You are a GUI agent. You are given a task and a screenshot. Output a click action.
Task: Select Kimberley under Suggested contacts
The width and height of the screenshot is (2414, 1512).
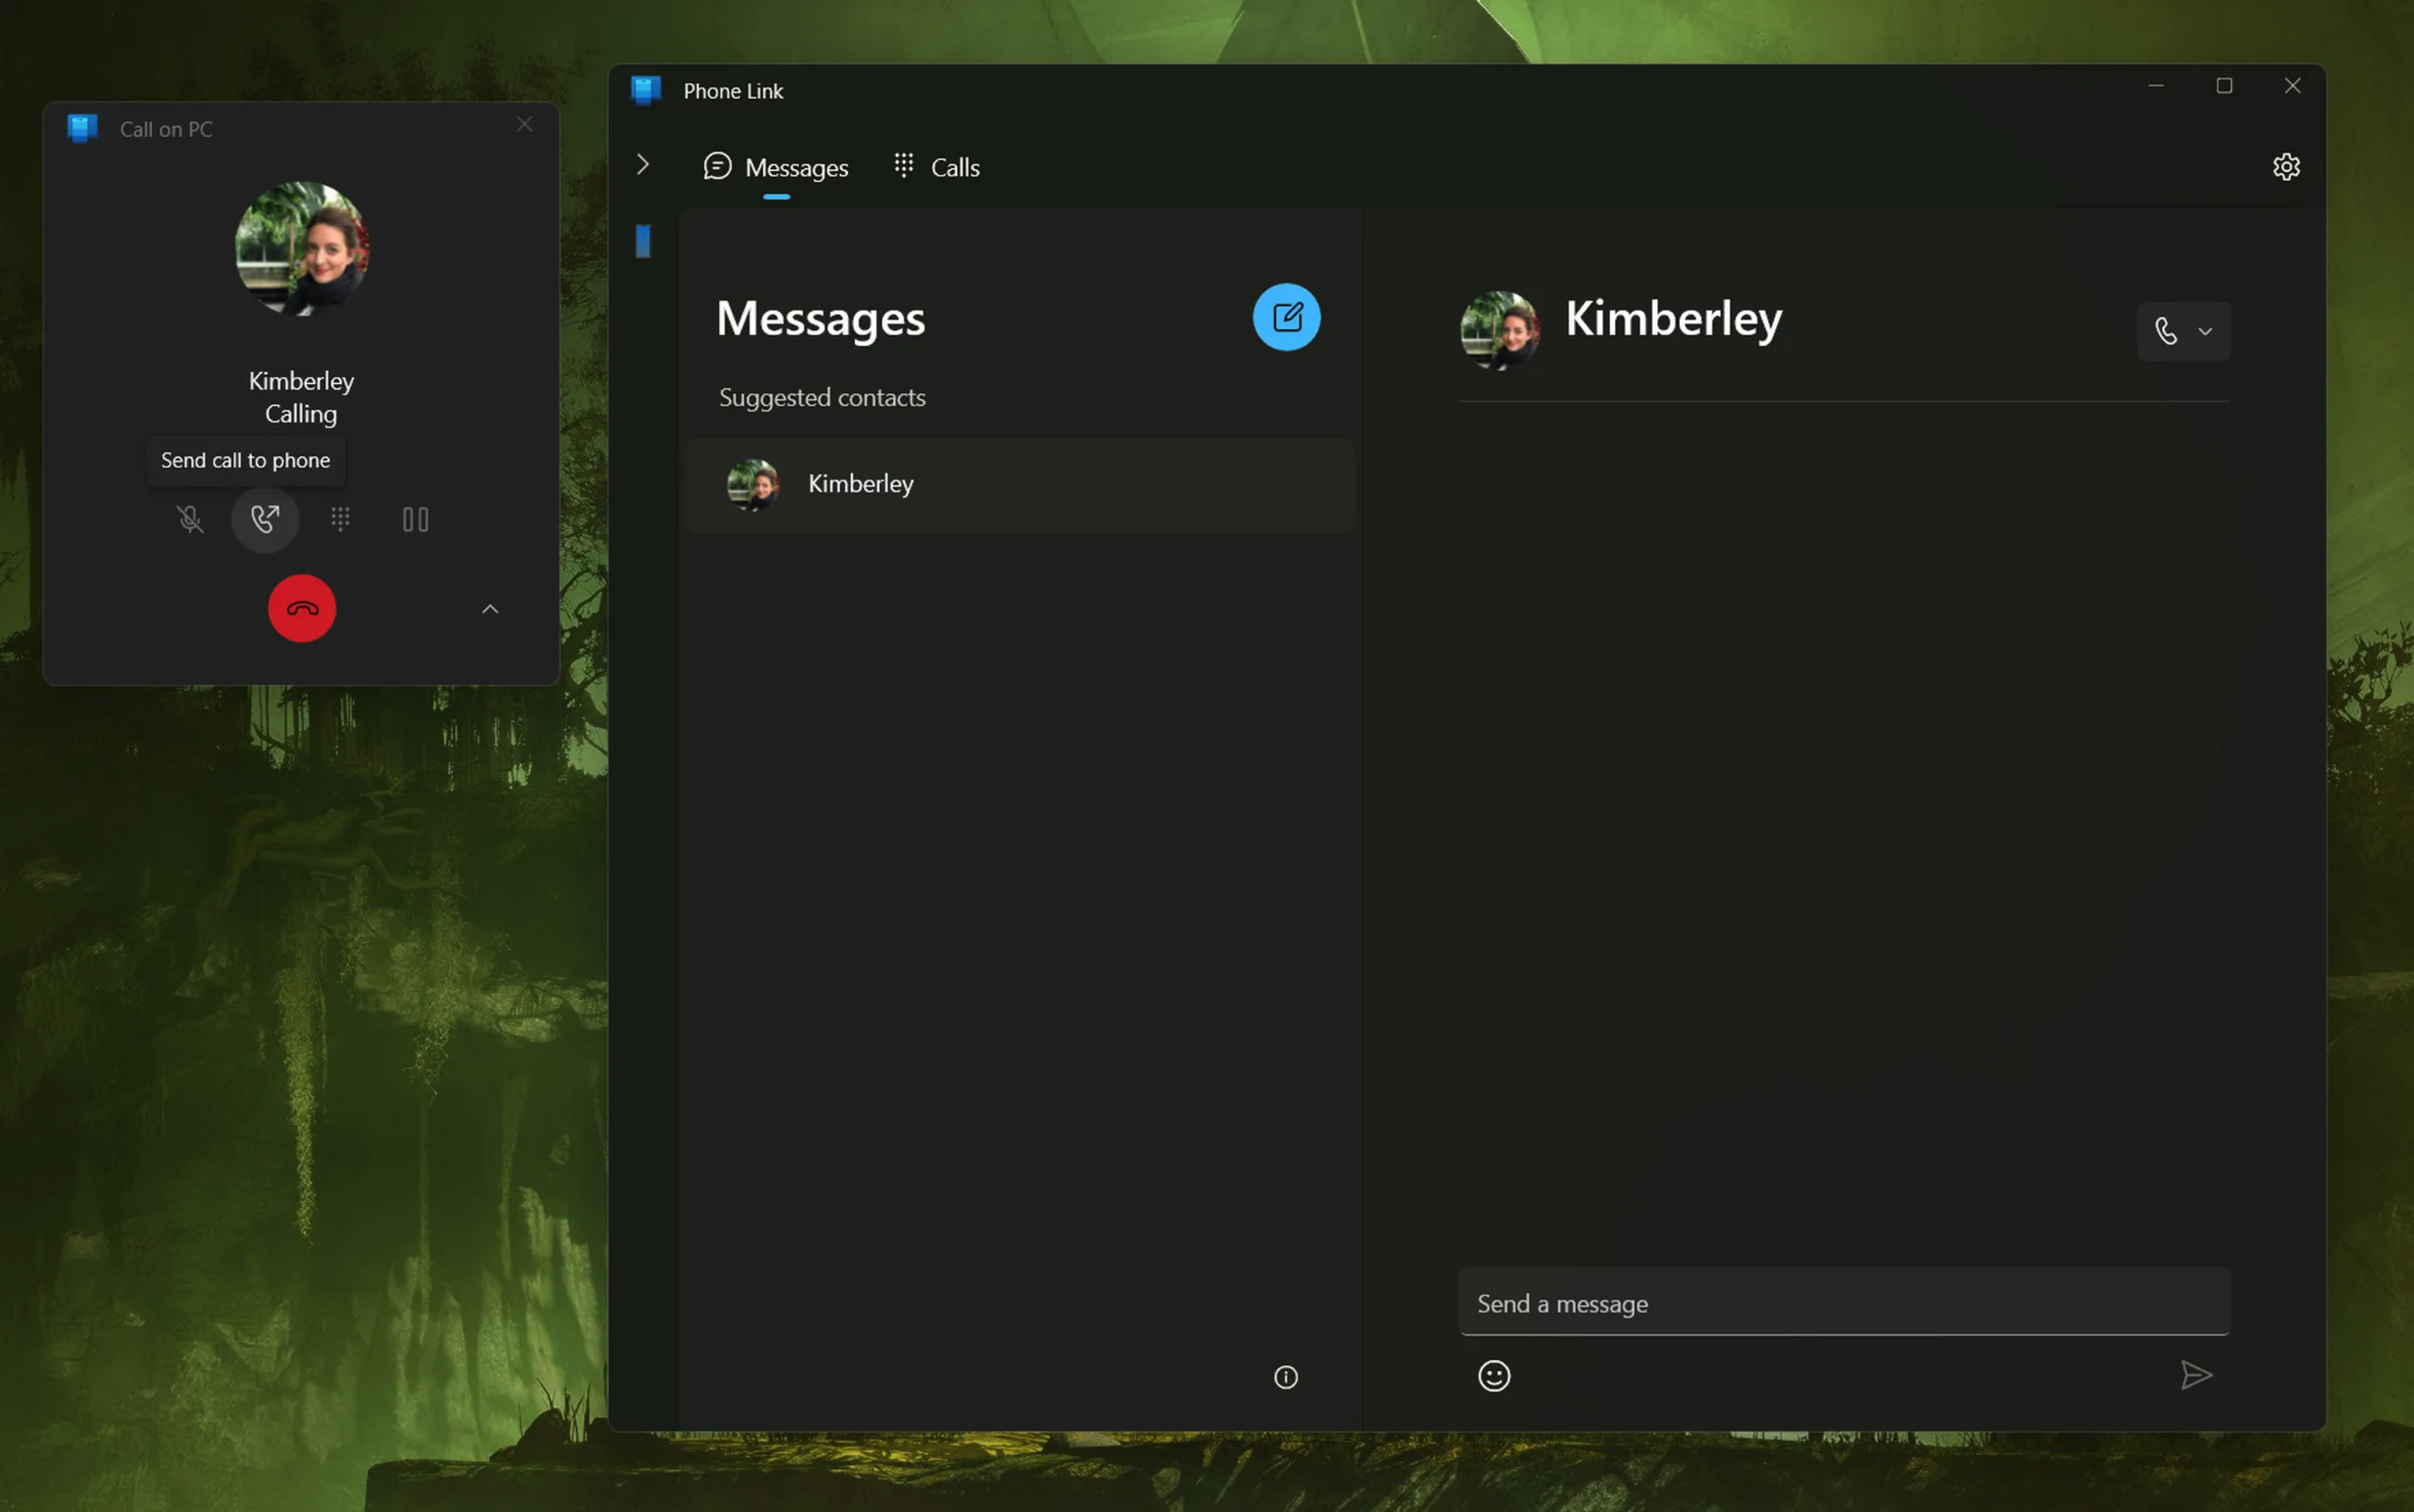860,484
